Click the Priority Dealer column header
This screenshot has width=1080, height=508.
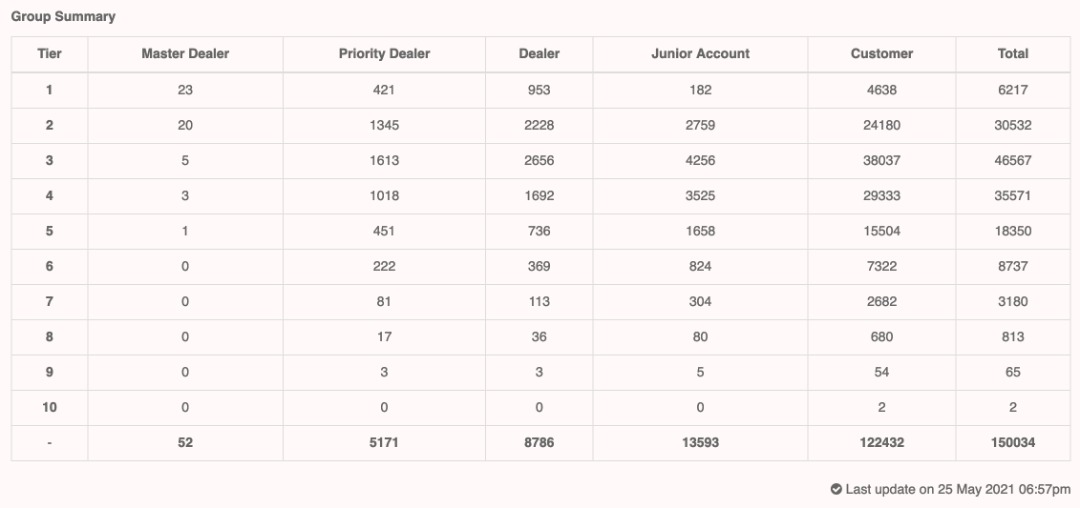(384, 54)
